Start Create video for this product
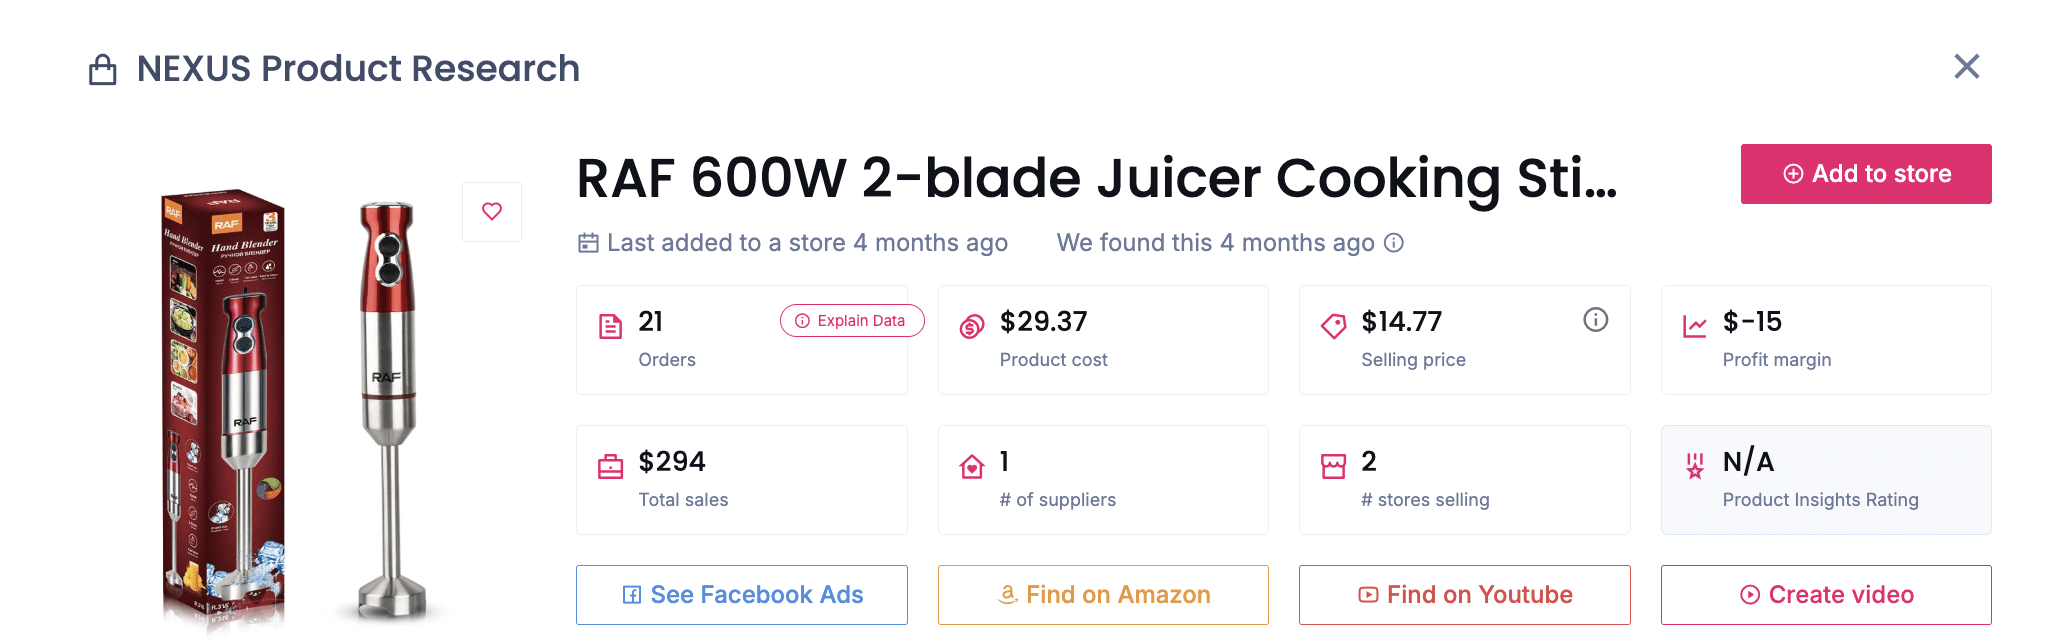Screen dimensions: 2072x644 click(x=1826, y=595)
